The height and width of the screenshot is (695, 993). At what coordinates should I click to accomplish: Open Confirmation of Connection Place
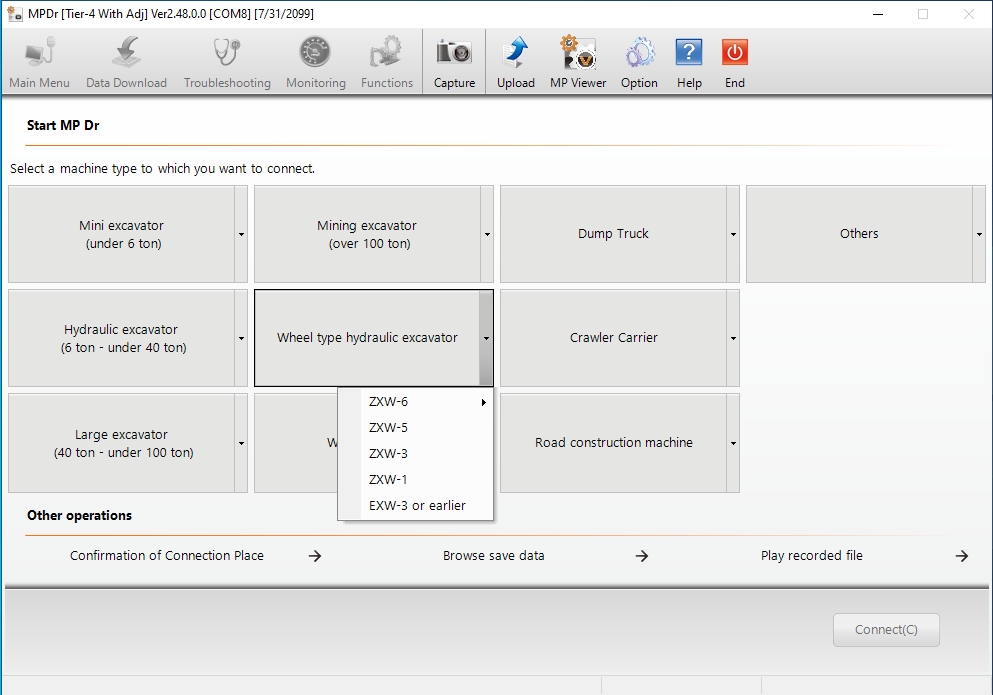(167, 556)
